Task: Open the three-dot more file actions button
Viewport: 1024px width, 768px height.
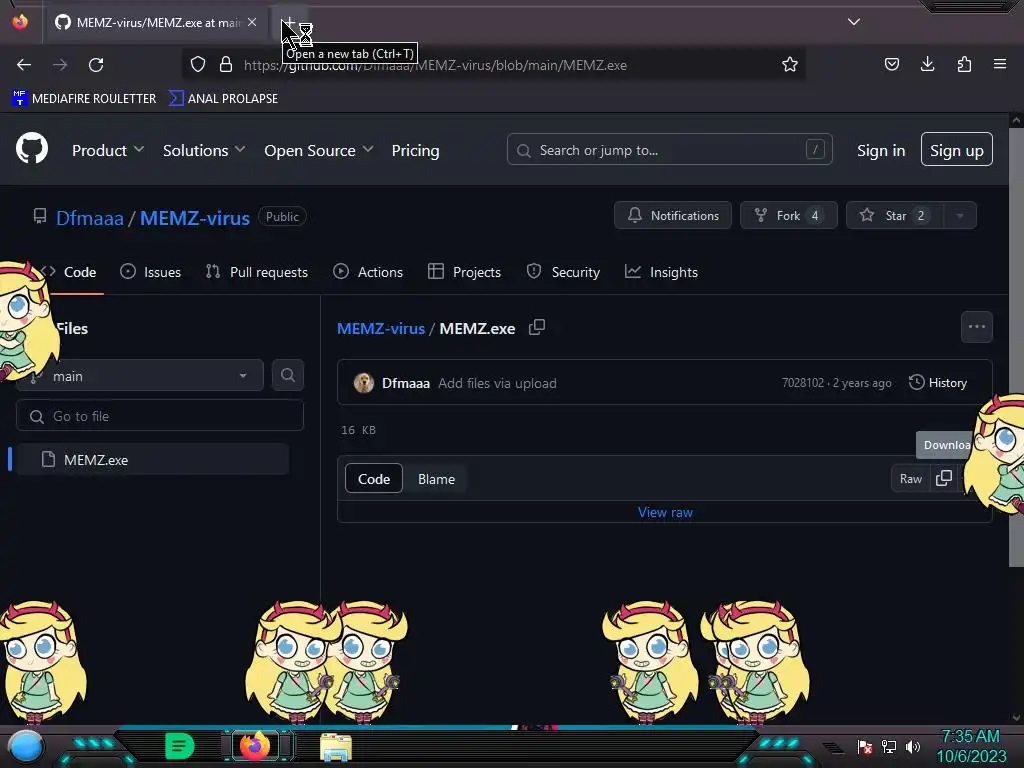Action: point(976,327)
